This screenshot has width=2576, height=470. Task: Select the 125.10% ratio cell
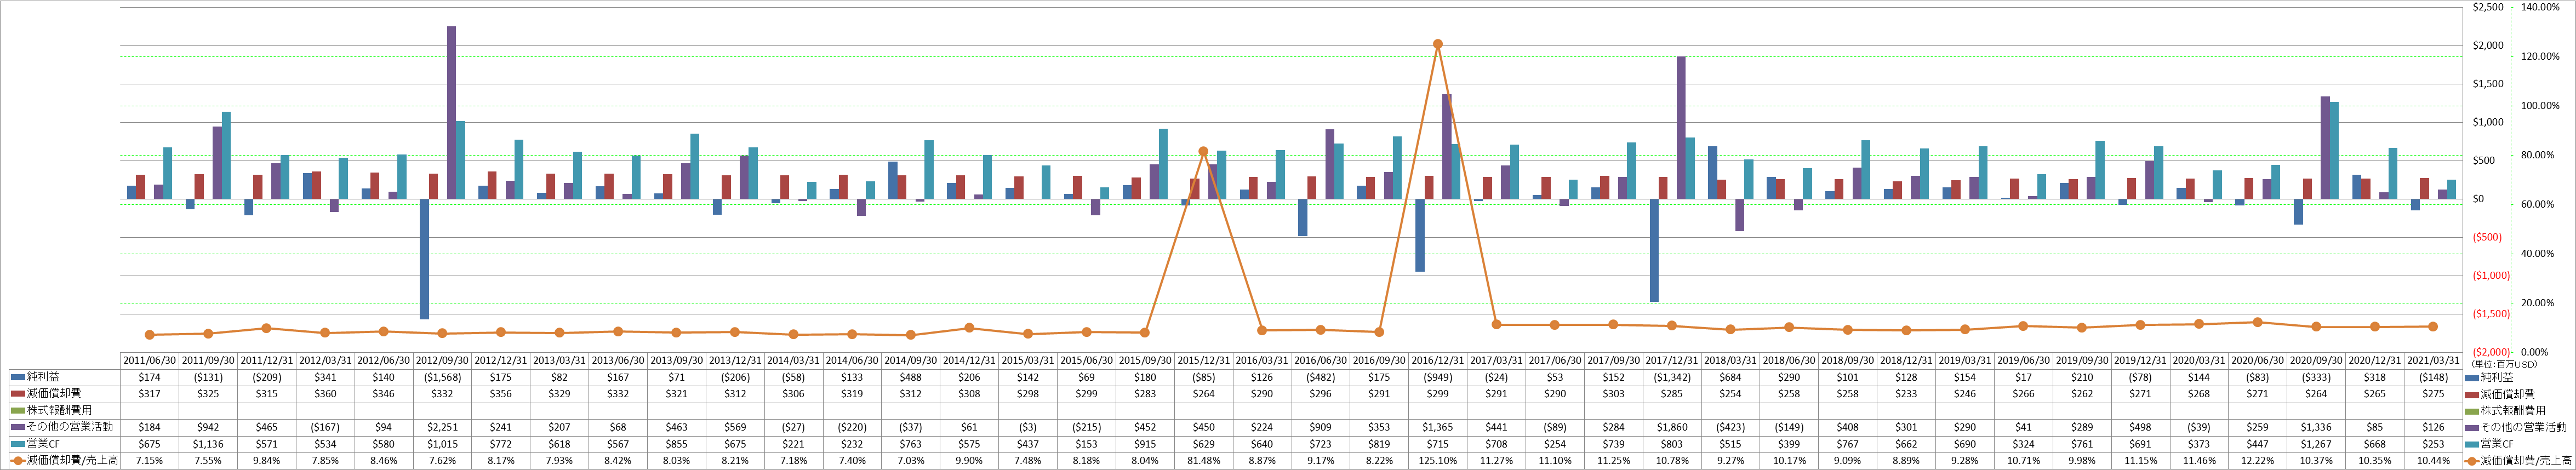(1437, 461)
